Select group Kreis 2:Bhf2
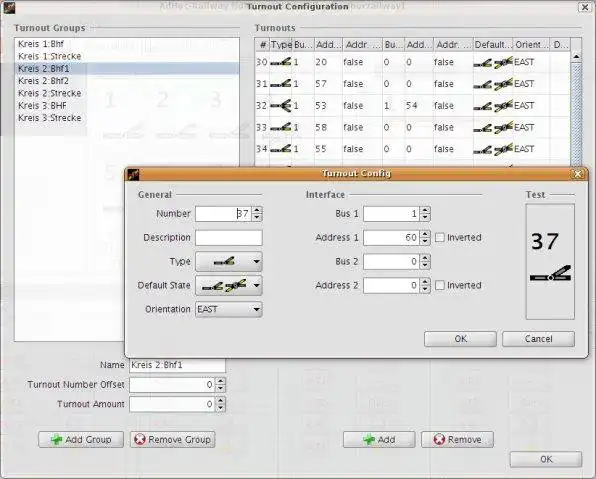596x479 pixels. [127, 81]
